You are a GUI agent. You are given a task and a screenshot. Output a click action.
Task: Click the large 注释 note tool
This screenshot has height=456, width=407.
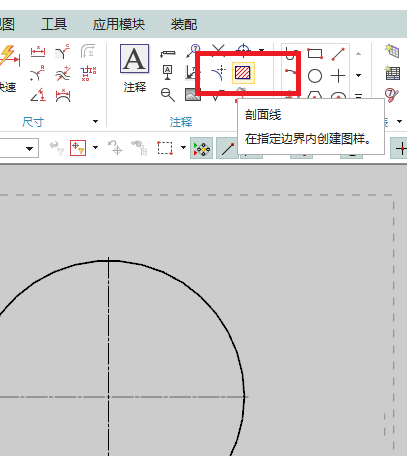pyautogui.click(x=134, y=69)
